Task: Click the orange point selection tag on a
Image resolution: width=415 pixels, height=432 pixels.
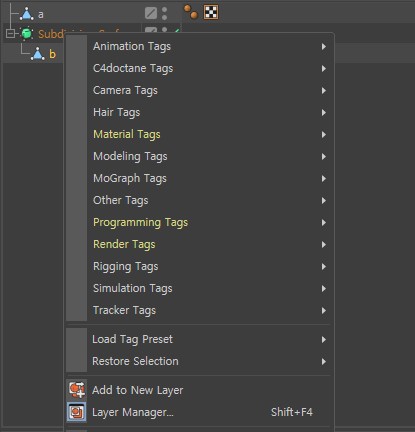Action: pos(191,12)
